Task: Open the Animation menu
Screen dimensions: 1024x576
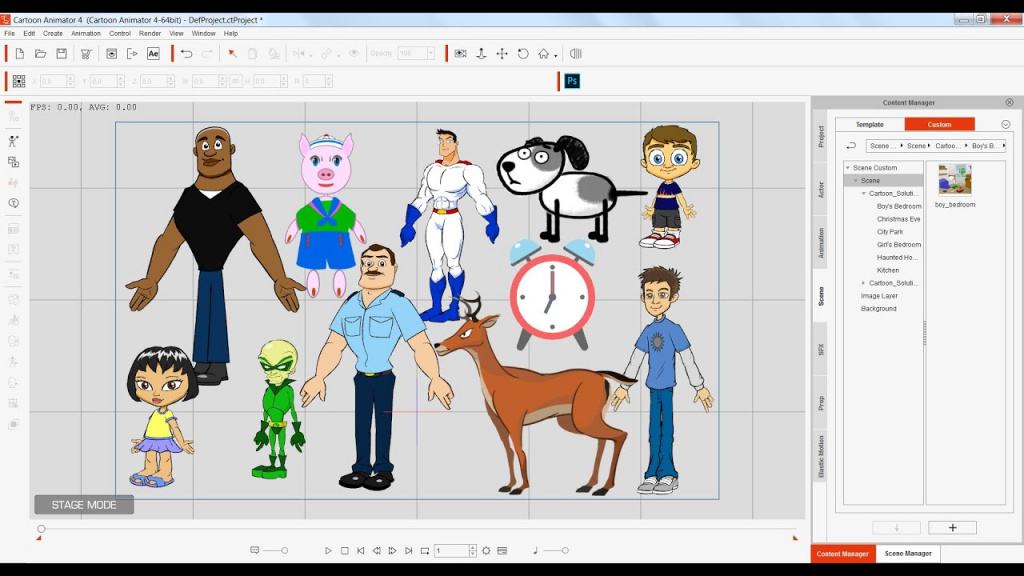Action: (86, 33)
